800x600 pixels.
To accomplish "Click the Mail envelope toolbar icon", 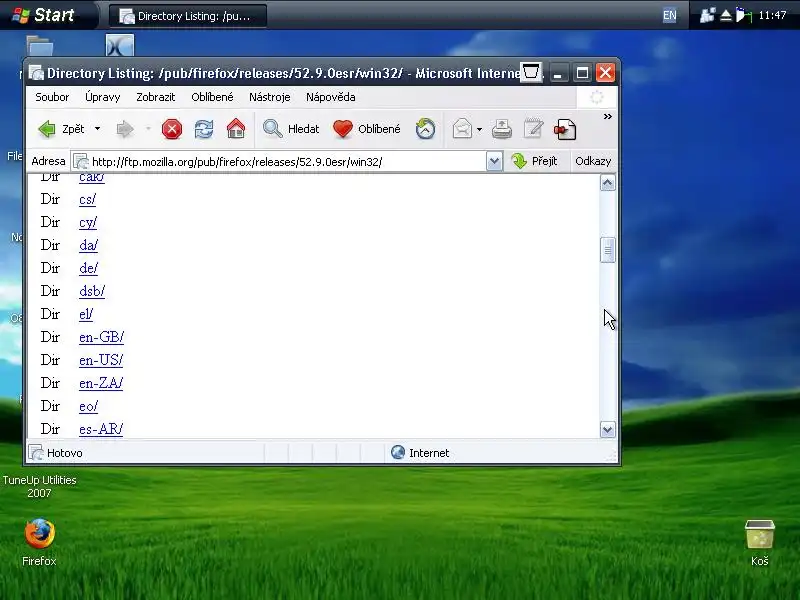I will (462, 129).
